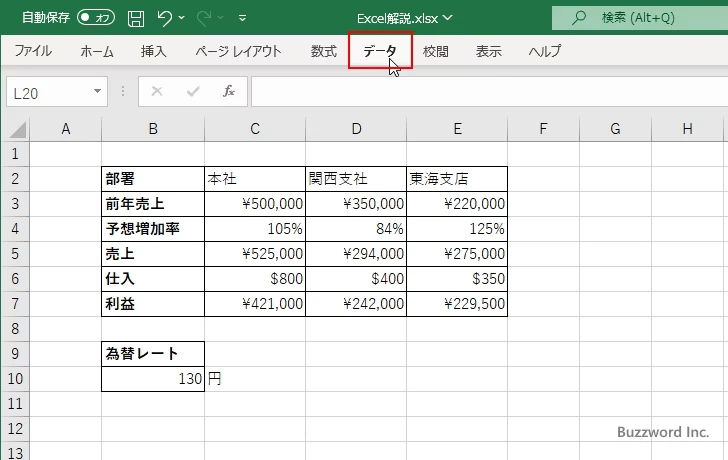Select cell with 125%

pyautogui.click(x=457, y=229)
